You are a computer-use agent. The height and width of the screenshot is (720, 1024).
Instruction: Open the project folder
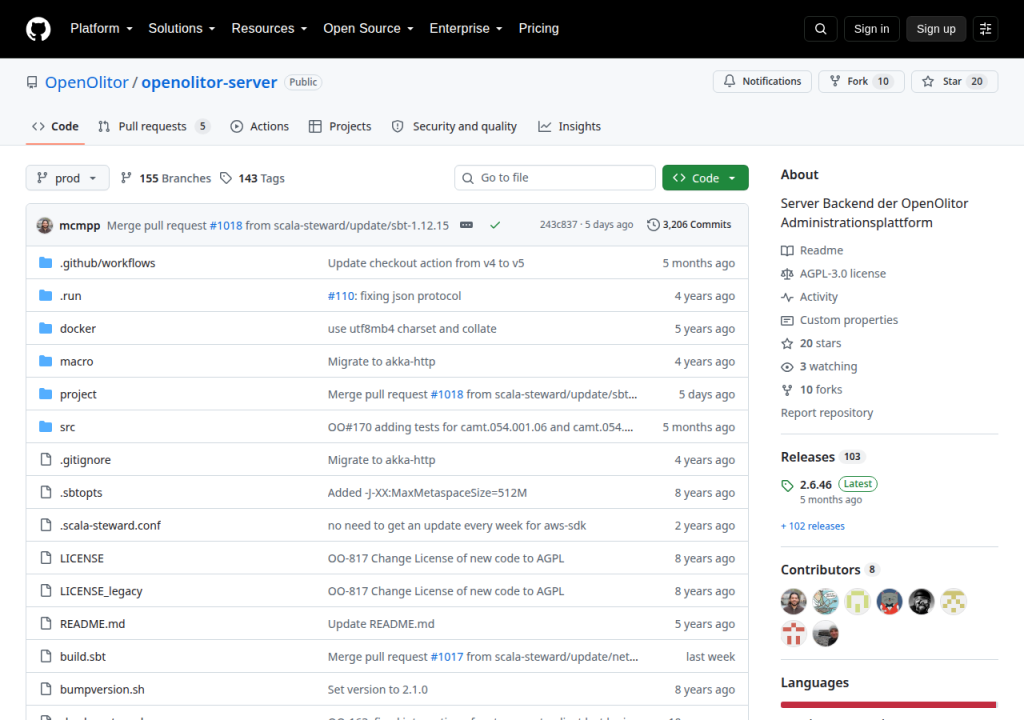(x=78, y=394)
